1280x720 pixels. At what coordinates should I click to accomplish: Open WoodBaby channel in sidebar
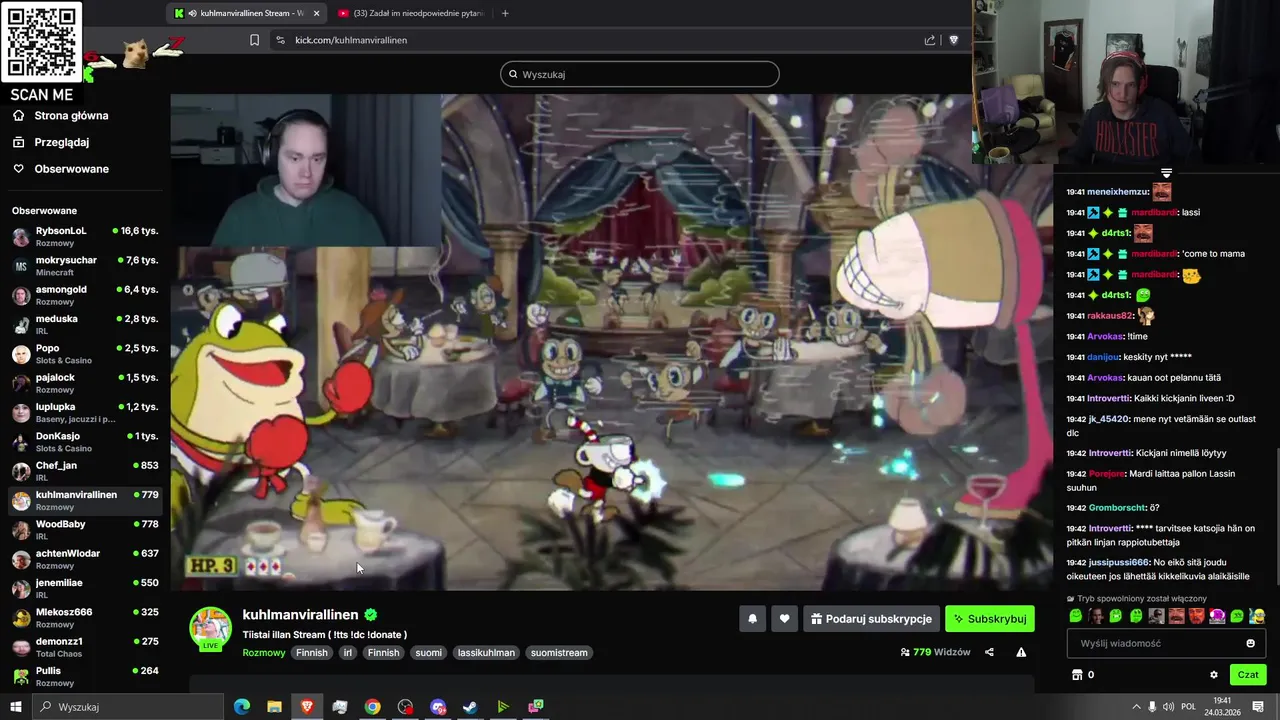[85, 530]
